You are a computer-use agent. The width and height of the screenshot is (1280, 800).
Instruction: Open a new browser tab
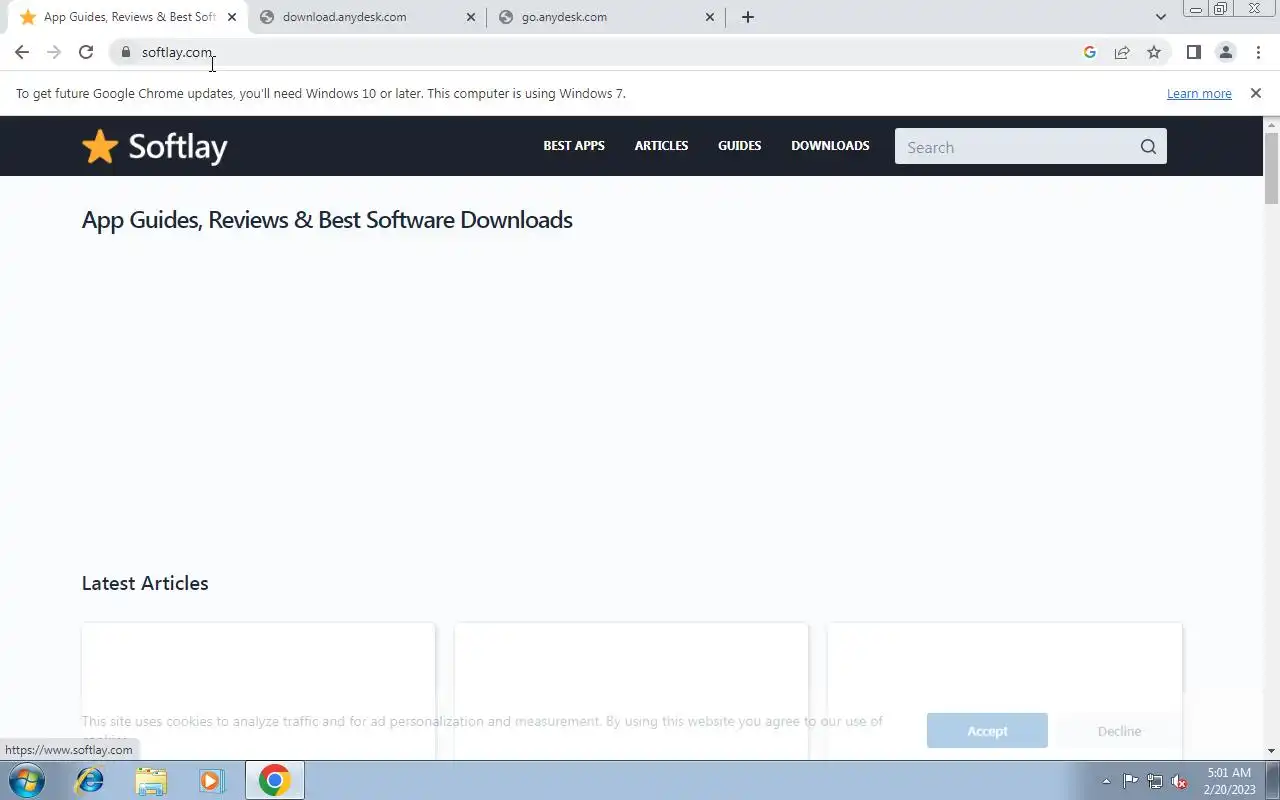pos(748,17)
